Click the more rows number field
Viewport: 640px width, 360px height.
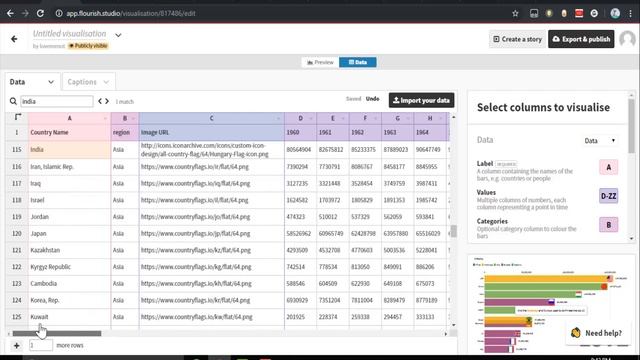(x=40, y=346)
